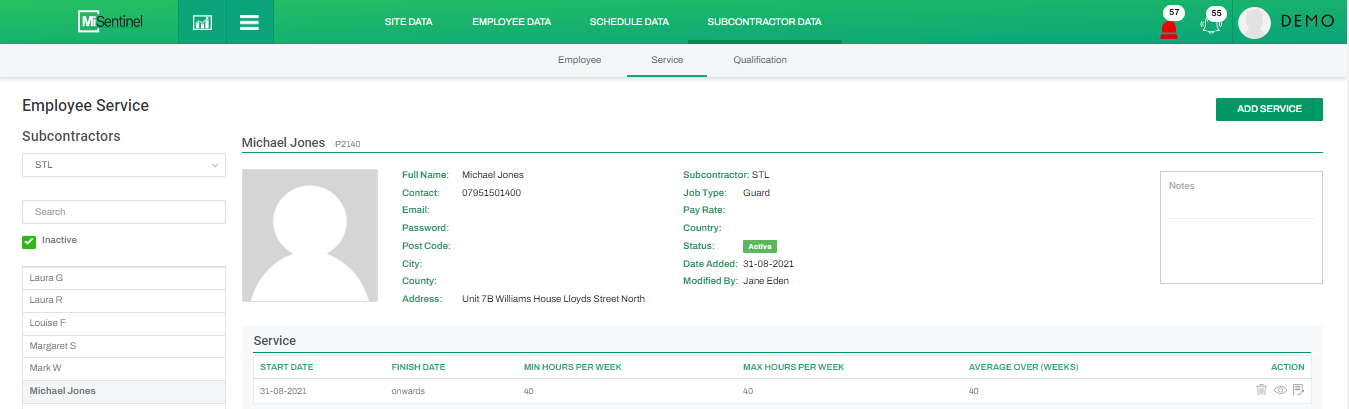Open the Schedule Data menu
Viewport: 1349px width, 409px height.
pos(629,22)
